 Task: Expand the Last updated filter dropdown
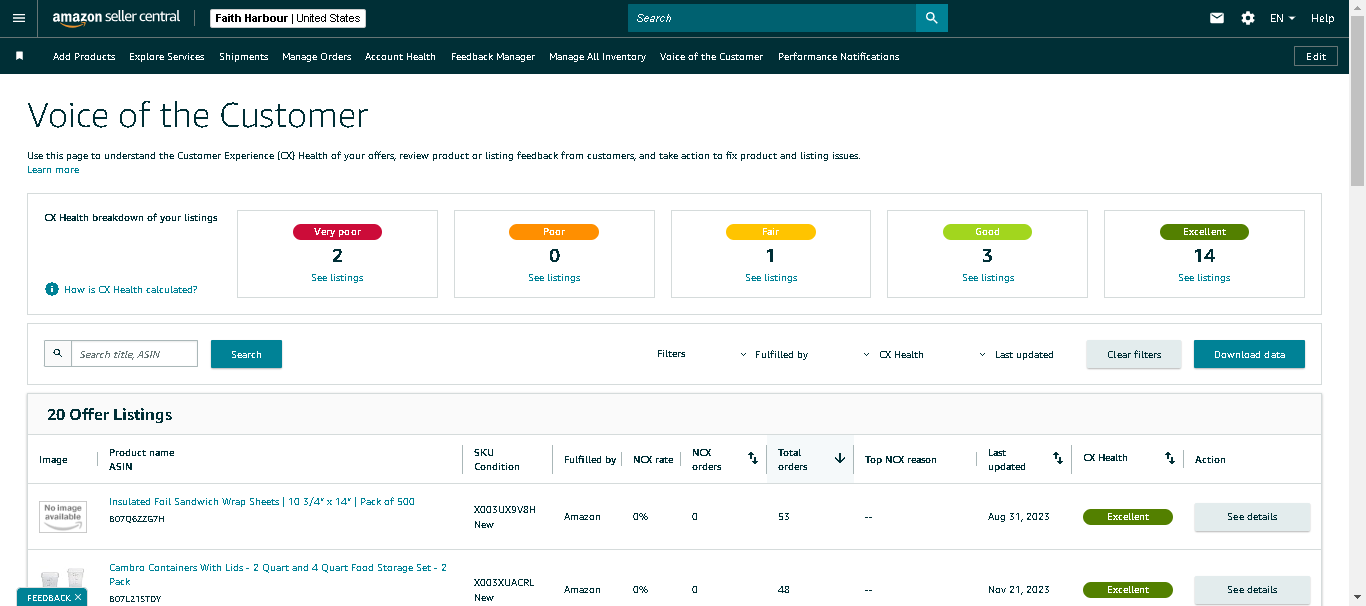(x=1016, y=354)
